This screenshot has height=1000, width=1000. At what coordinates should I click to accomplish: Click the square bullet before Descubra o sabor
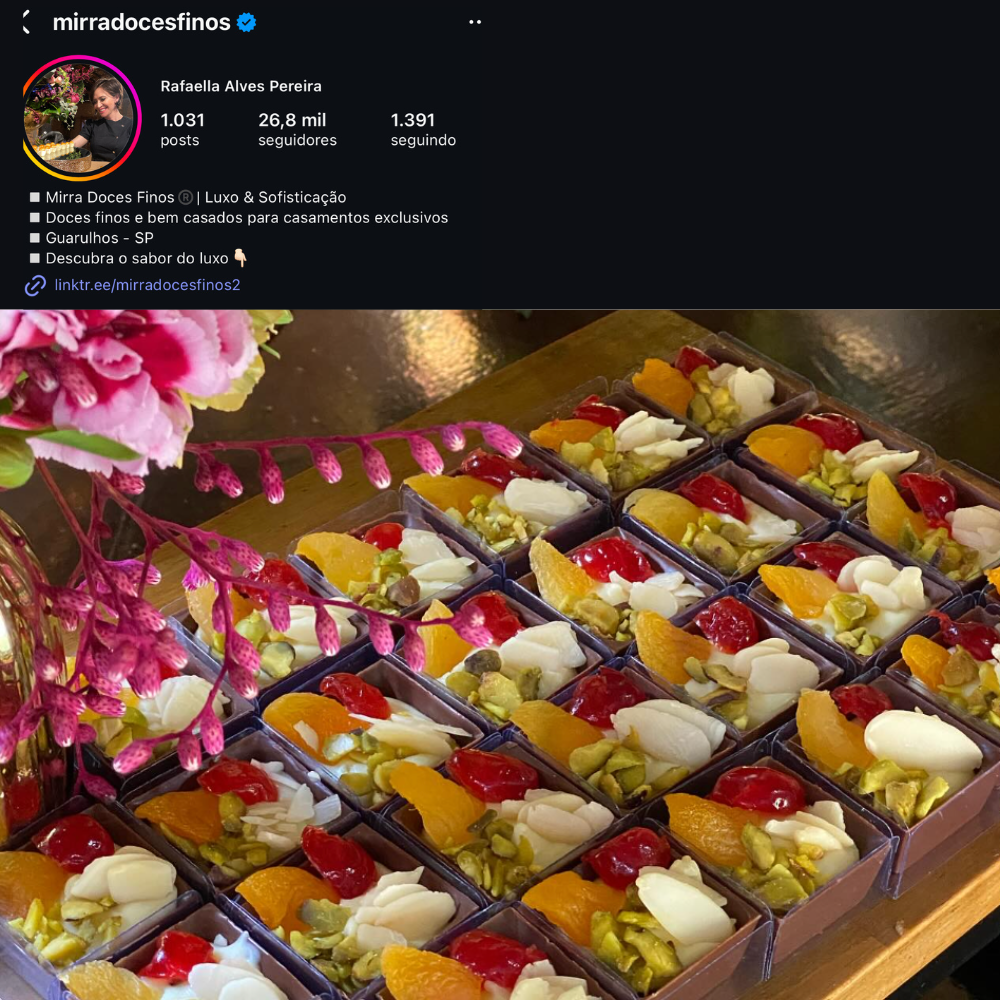[x=35, y=258]
